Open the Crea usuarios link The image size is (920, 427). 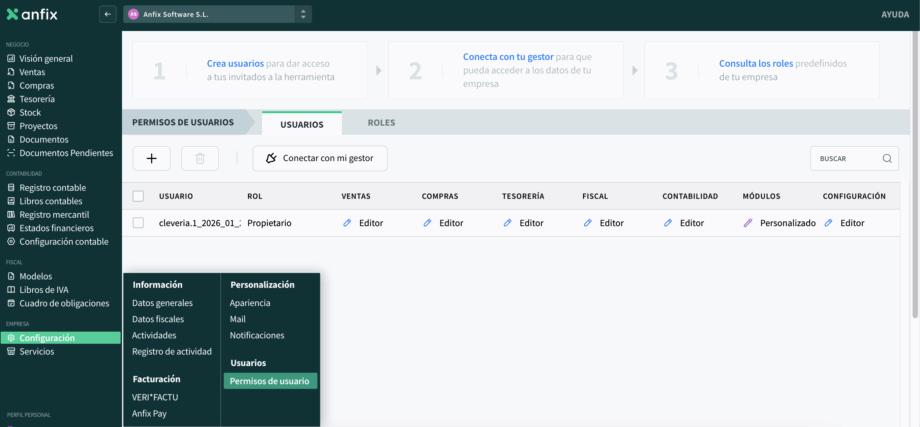point(235,63)
